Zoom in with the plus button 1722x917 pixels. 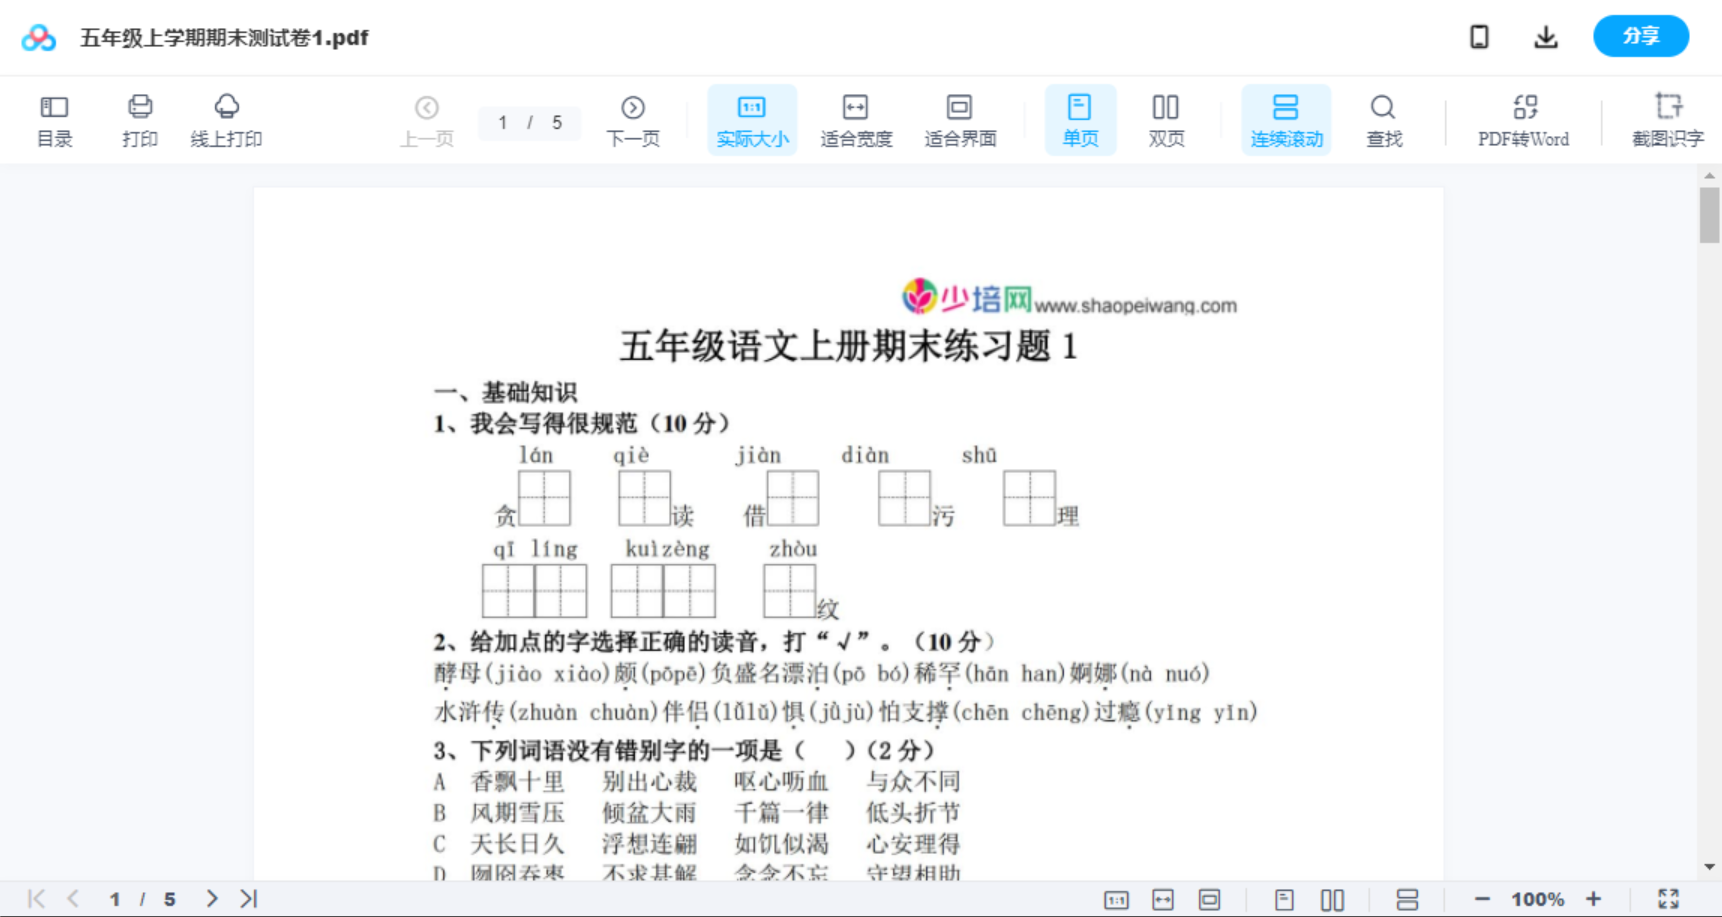(1594, 899)
